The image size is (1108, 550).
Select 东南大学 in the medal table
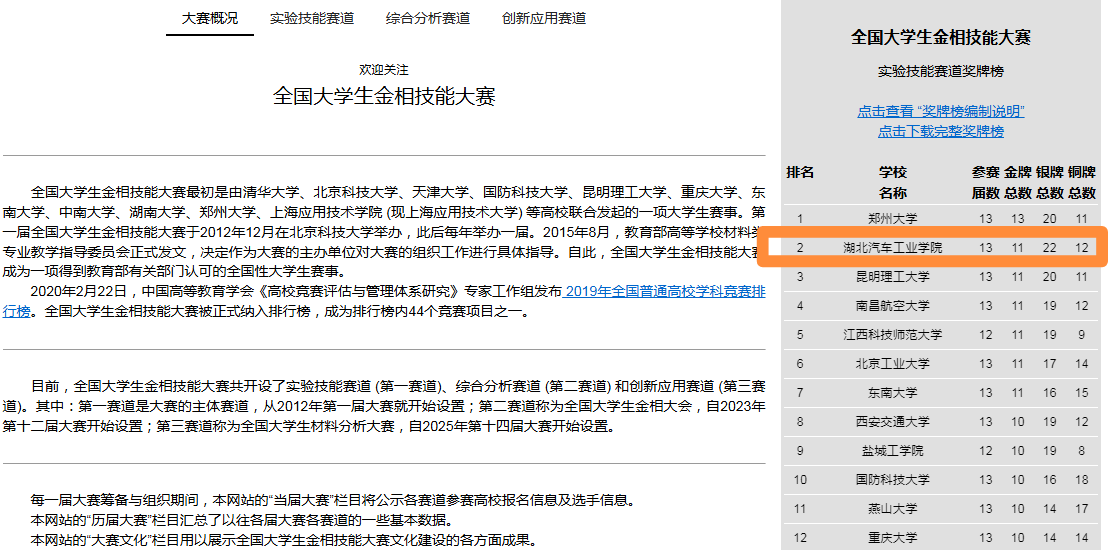point(892,393)
